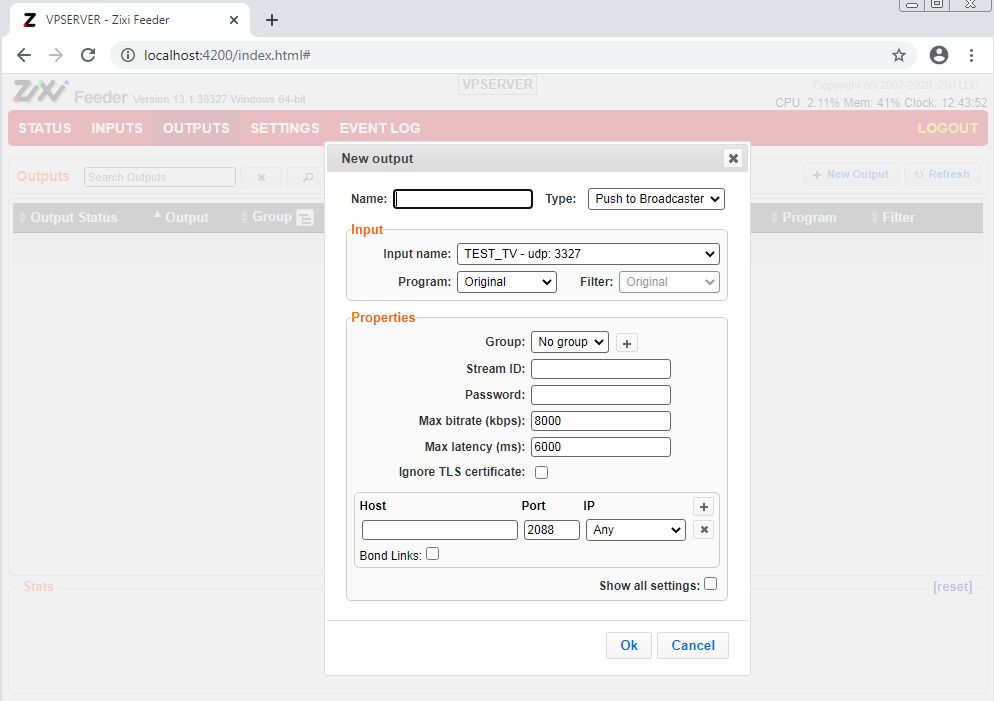
Task: Add a new group with plus icon
Action: click(626, 343)
